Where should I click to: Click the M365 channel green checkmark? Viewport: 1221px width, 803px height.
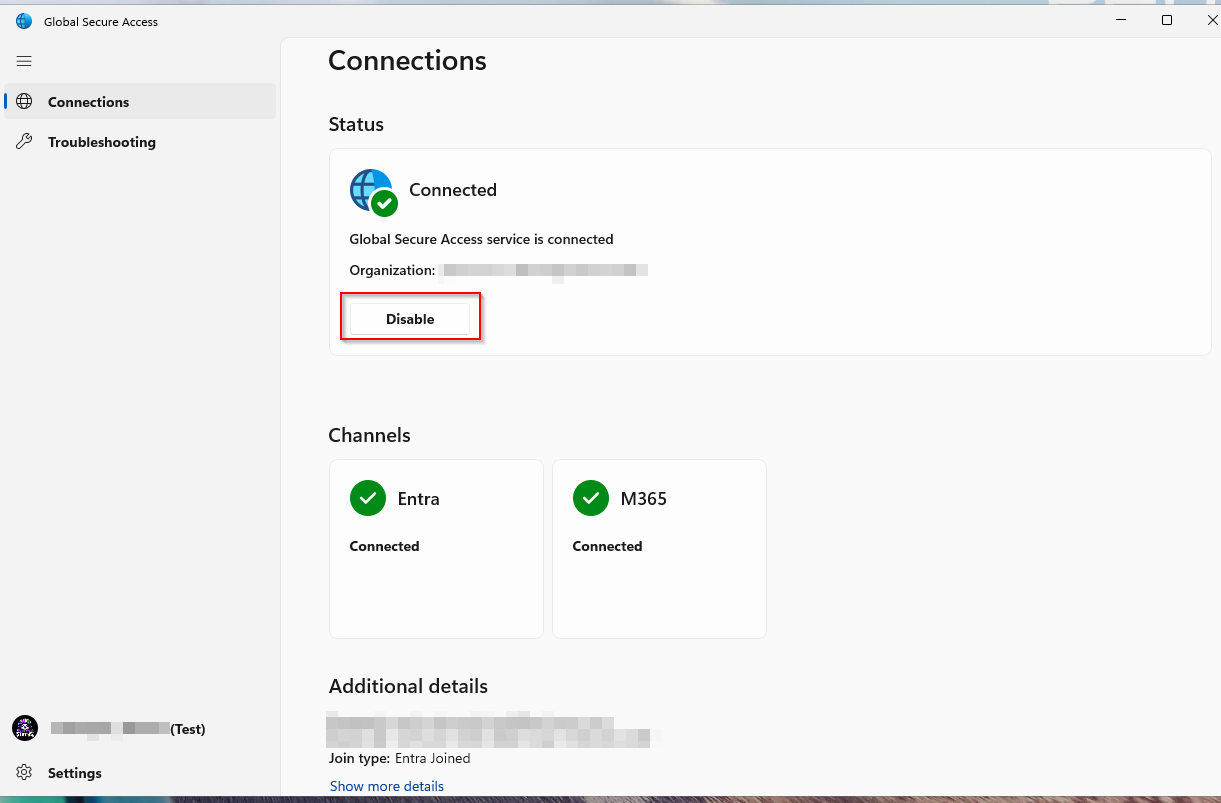click(591, 498)
